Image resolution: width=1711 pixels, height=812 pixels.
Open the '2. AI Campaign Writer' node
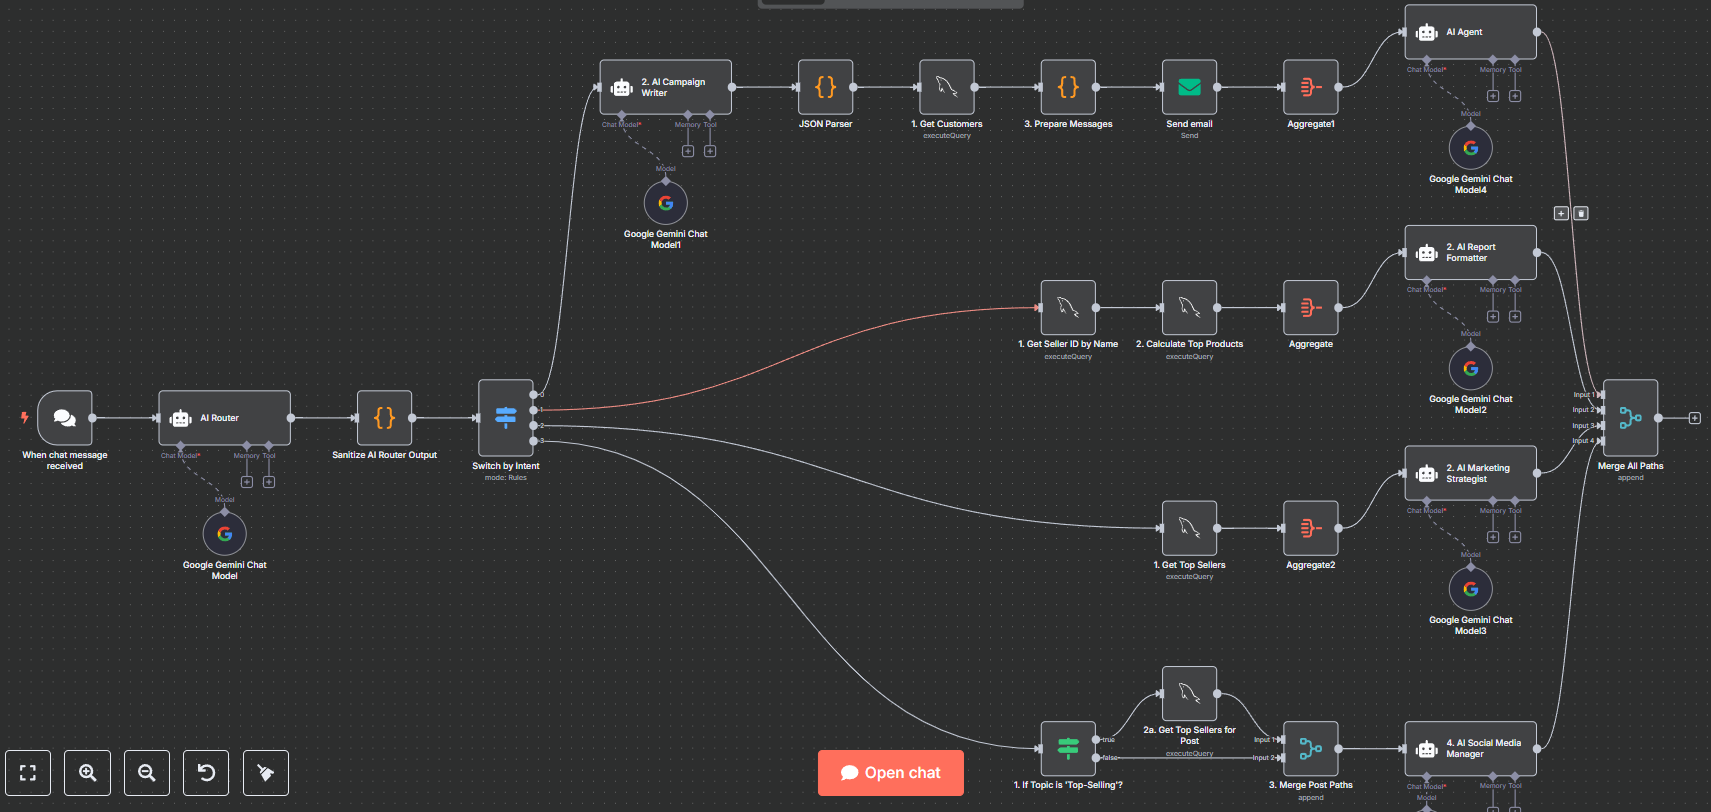point(666,87)
